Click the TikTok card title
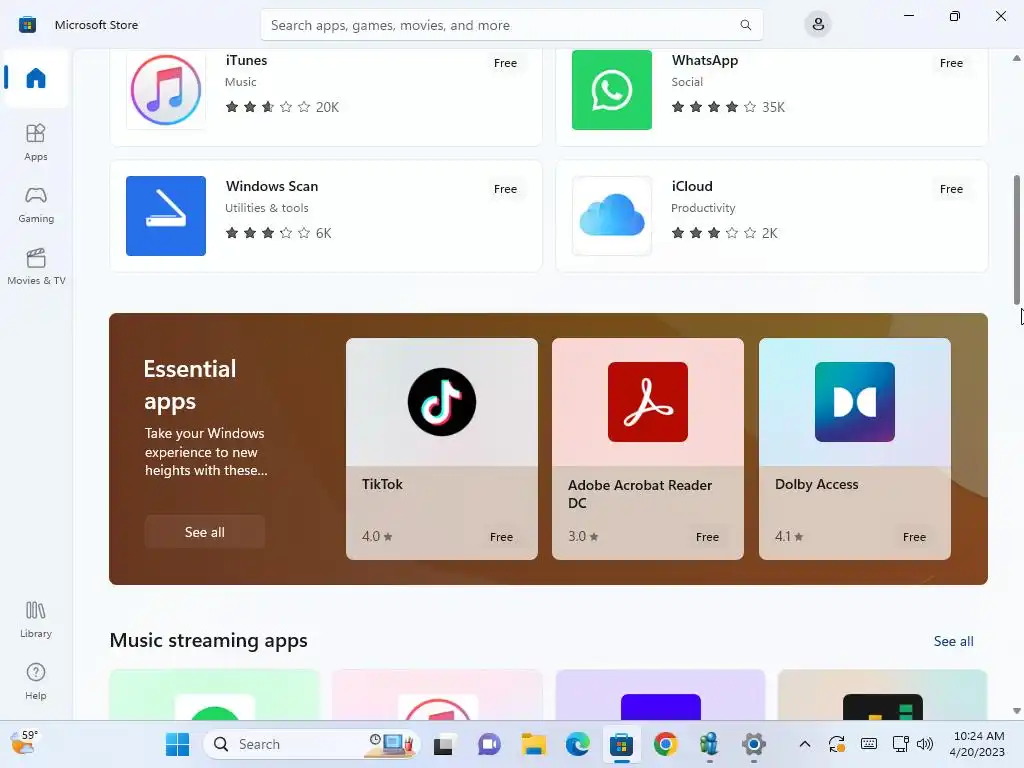Viewport: 1024px width, 768px height. coord(382,484)
